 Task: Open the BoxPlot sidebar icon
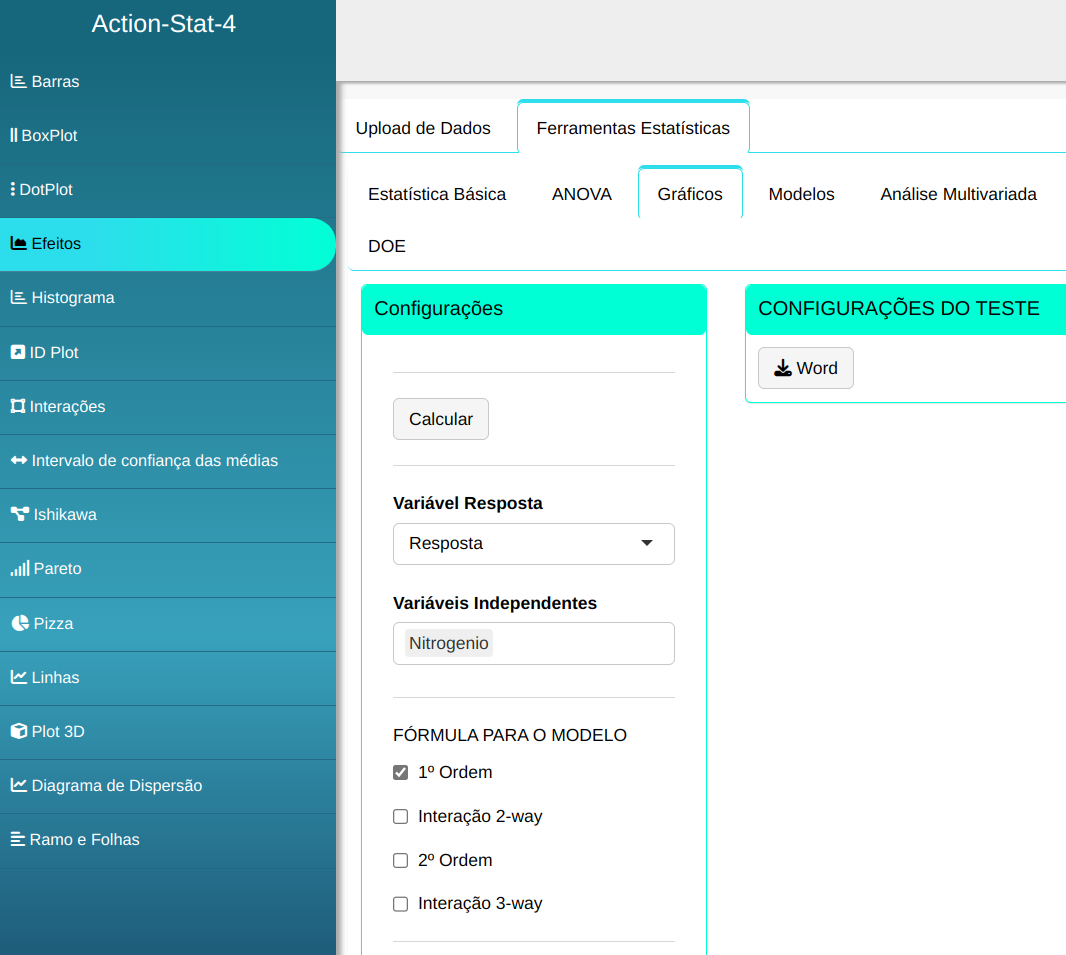[x=14, y=135]
